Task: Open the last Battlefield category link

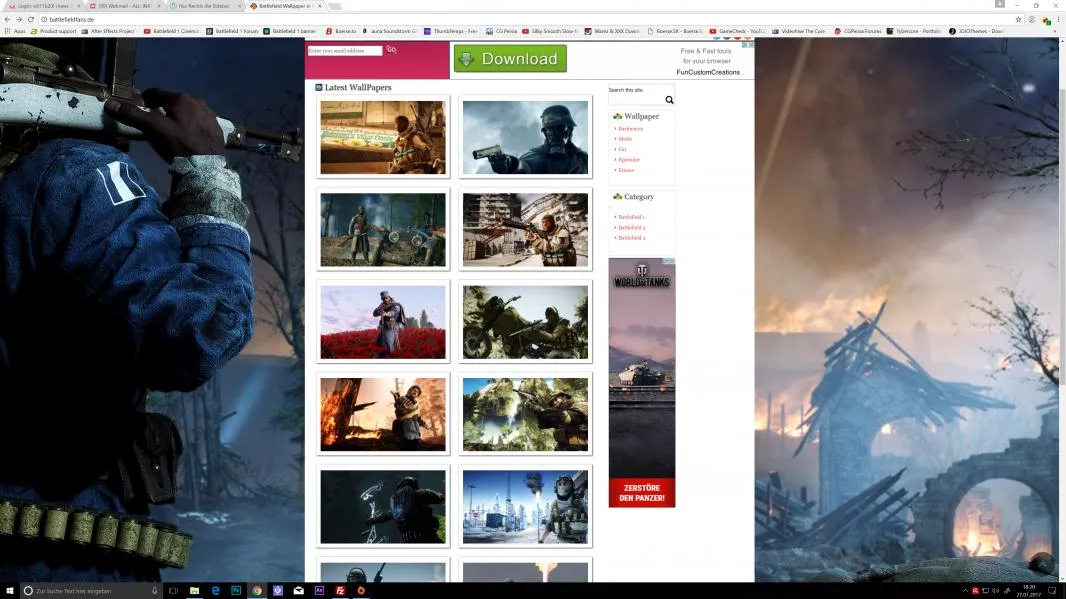Action: (x=632, y=238)
